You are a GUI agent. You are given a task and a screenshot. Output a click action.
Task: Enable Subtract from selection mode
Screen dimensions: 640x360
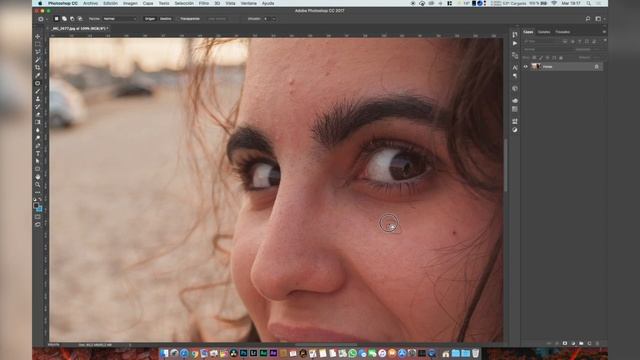pos(72,19)
